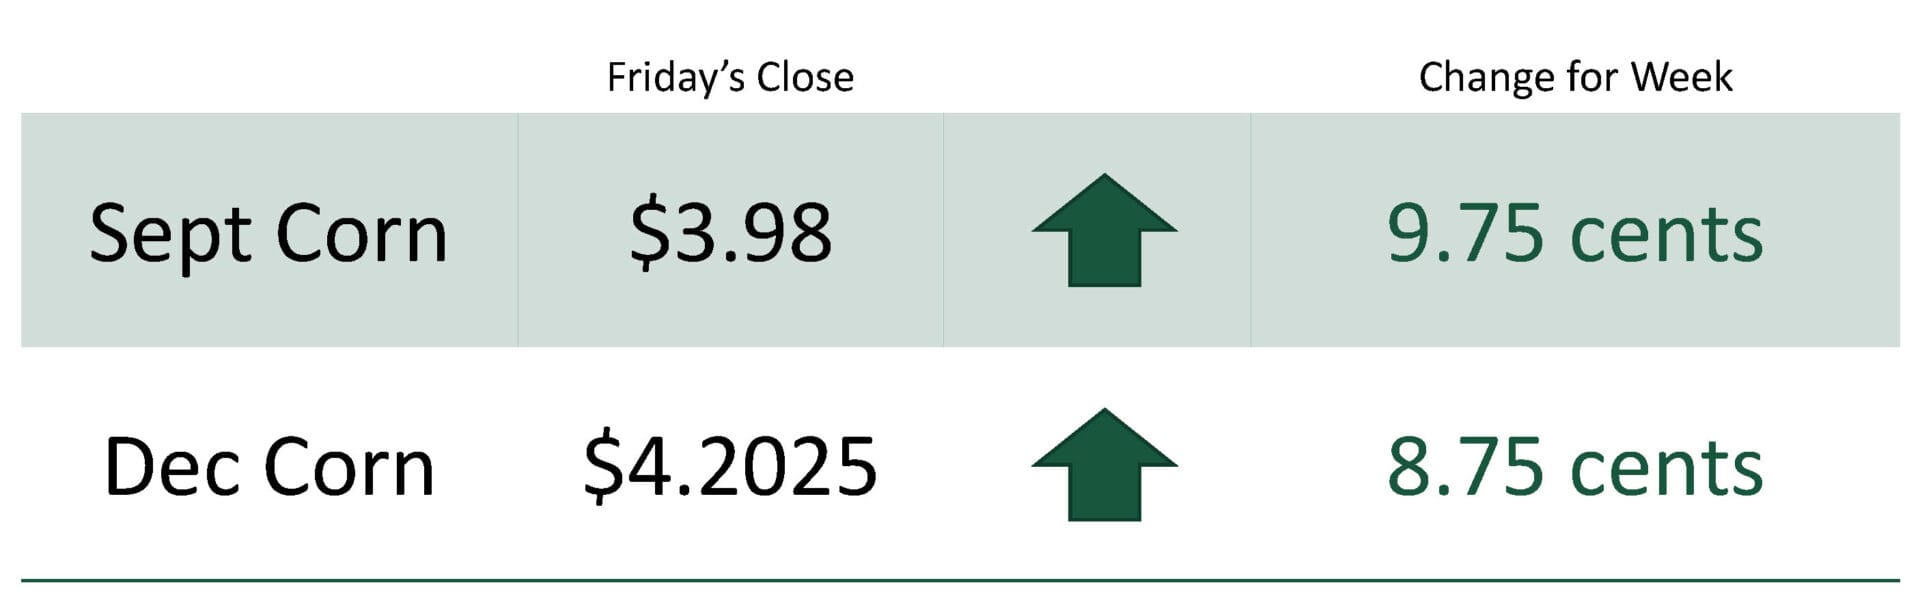Select the Friday's Close column header
This screenshot has height=596, width=1920.
pos(730,78)
